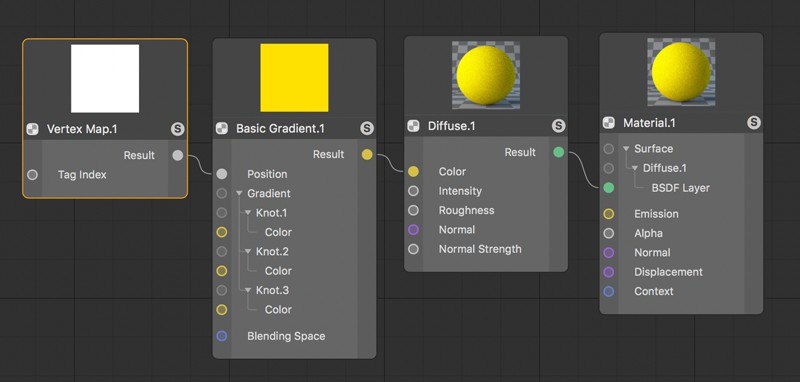Screen dimensions: 800x382
Task: Click the Basic Gradient Result output port
Action: pos(367,155)
